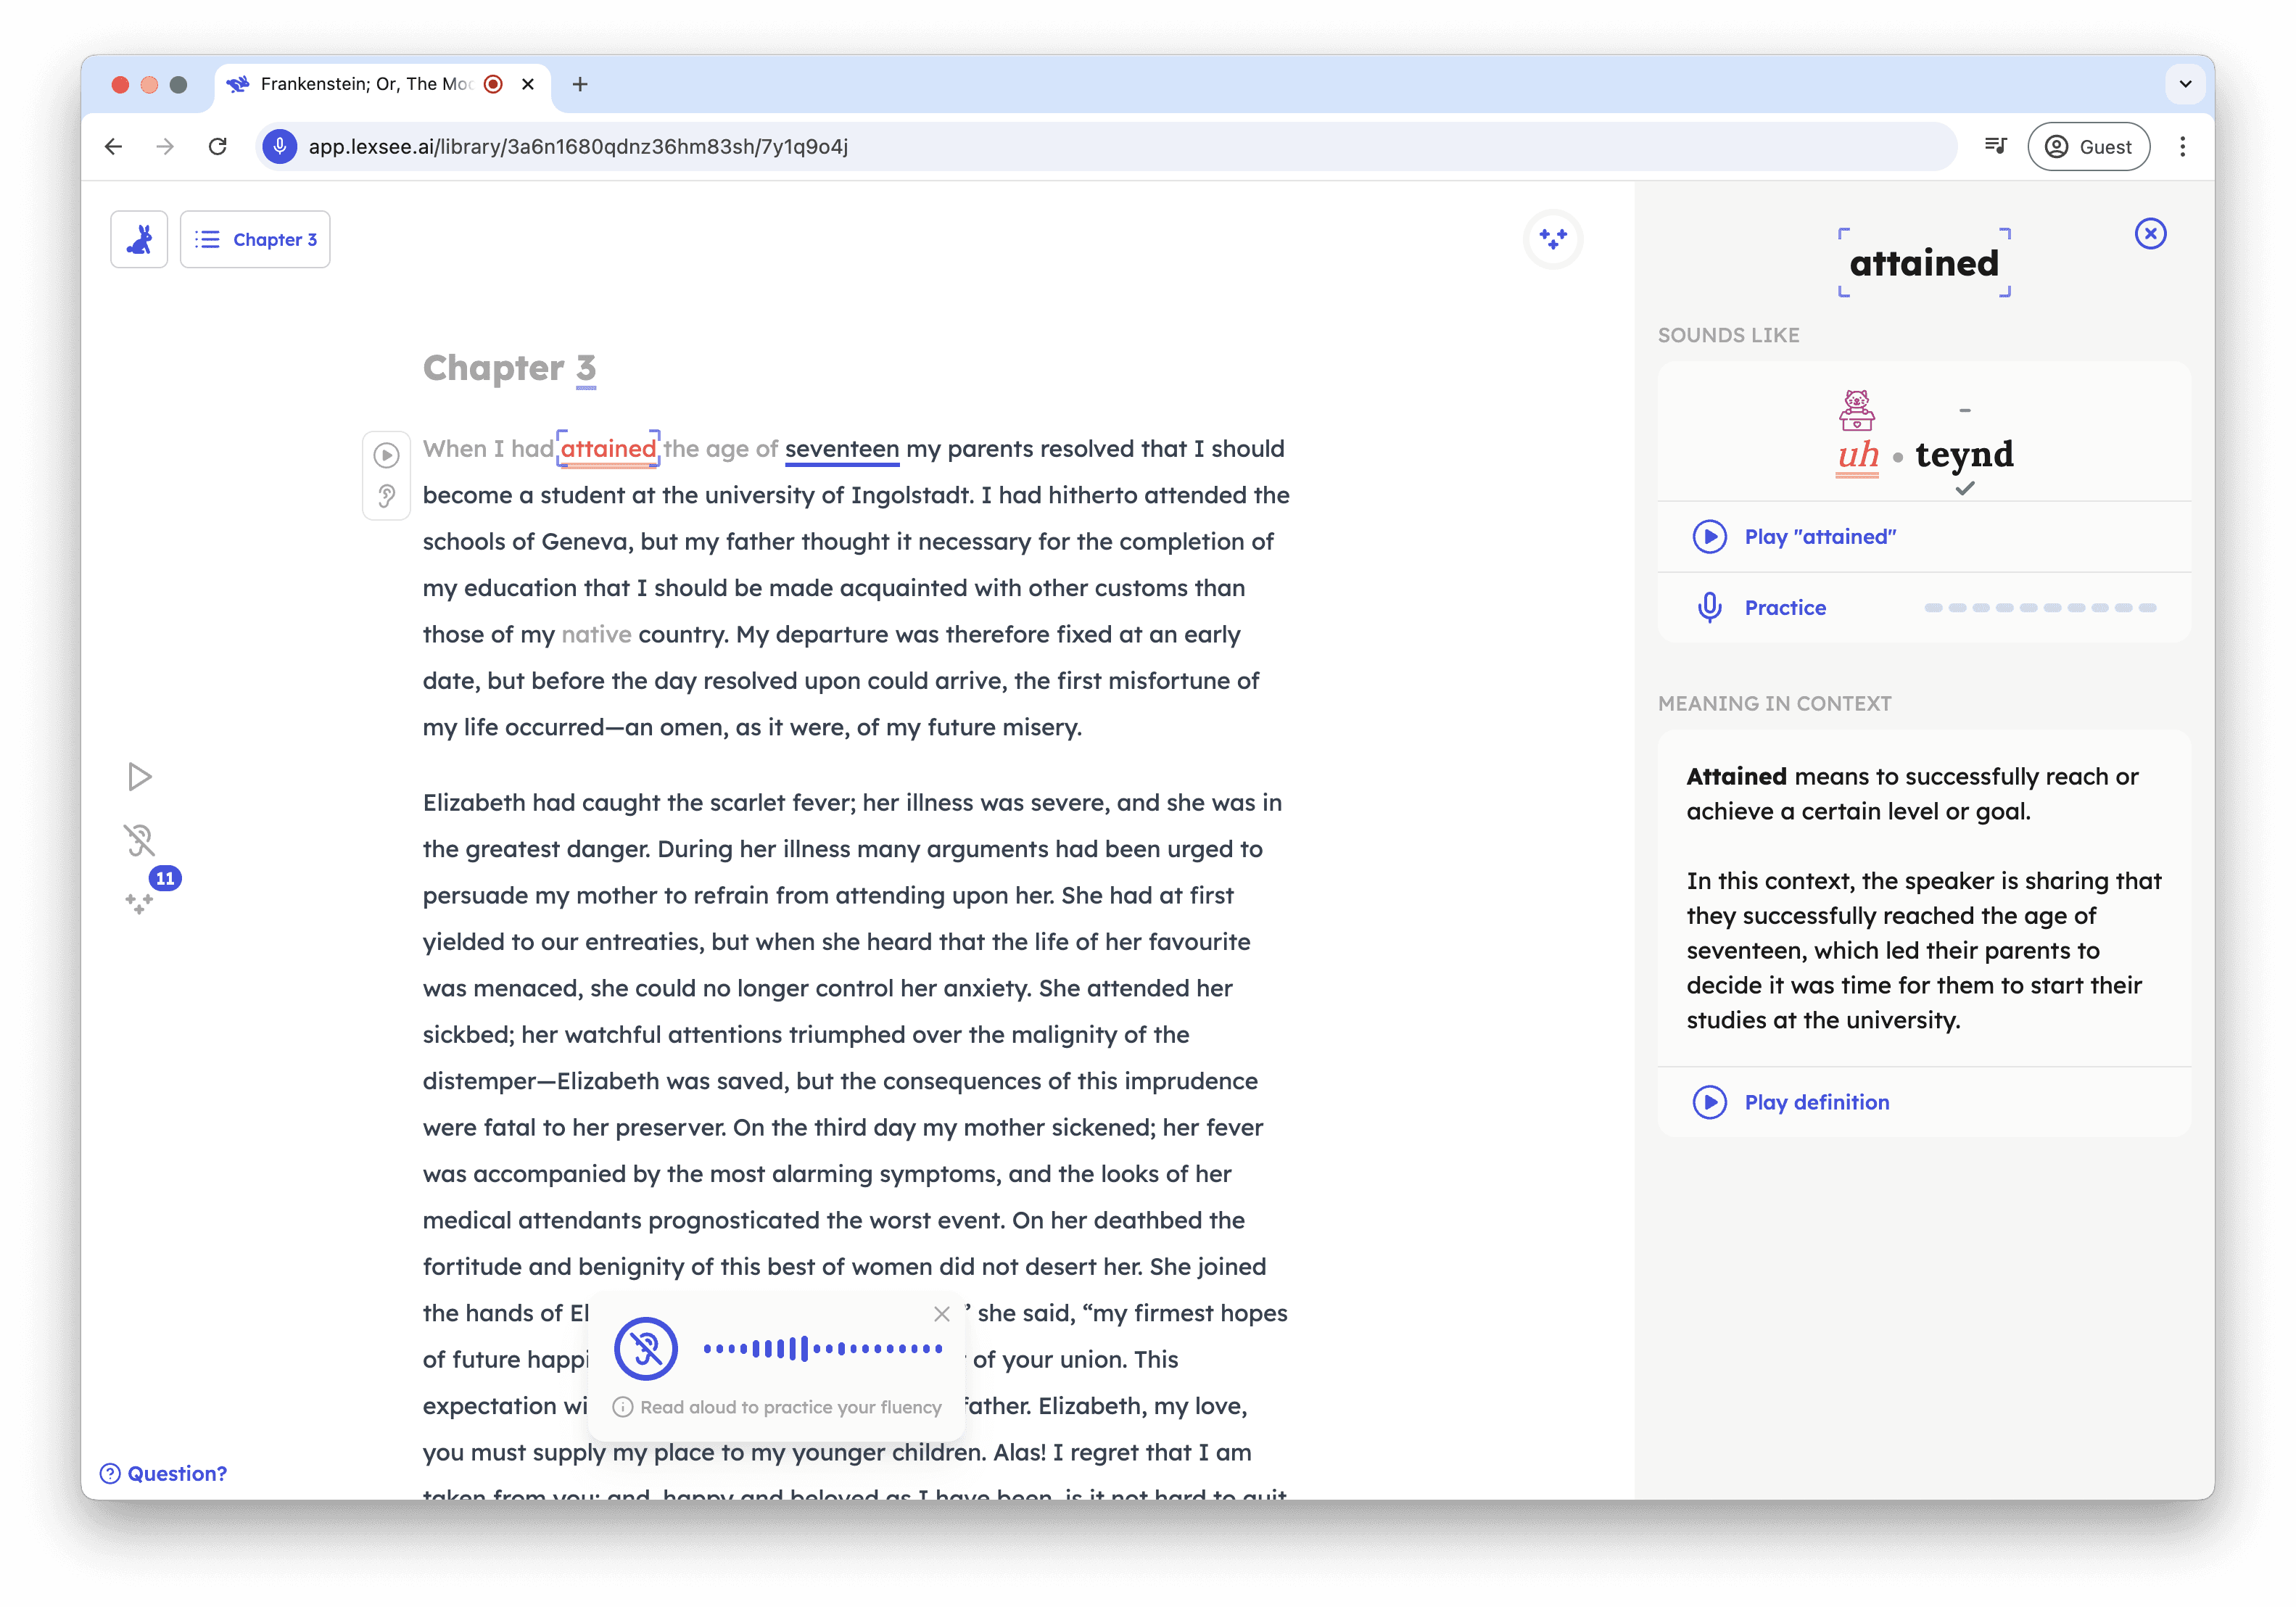Click the ear listening icon beside paragraph
Image resolution: width=2296 pixels, height=1607 pixels.
point(386,495)
